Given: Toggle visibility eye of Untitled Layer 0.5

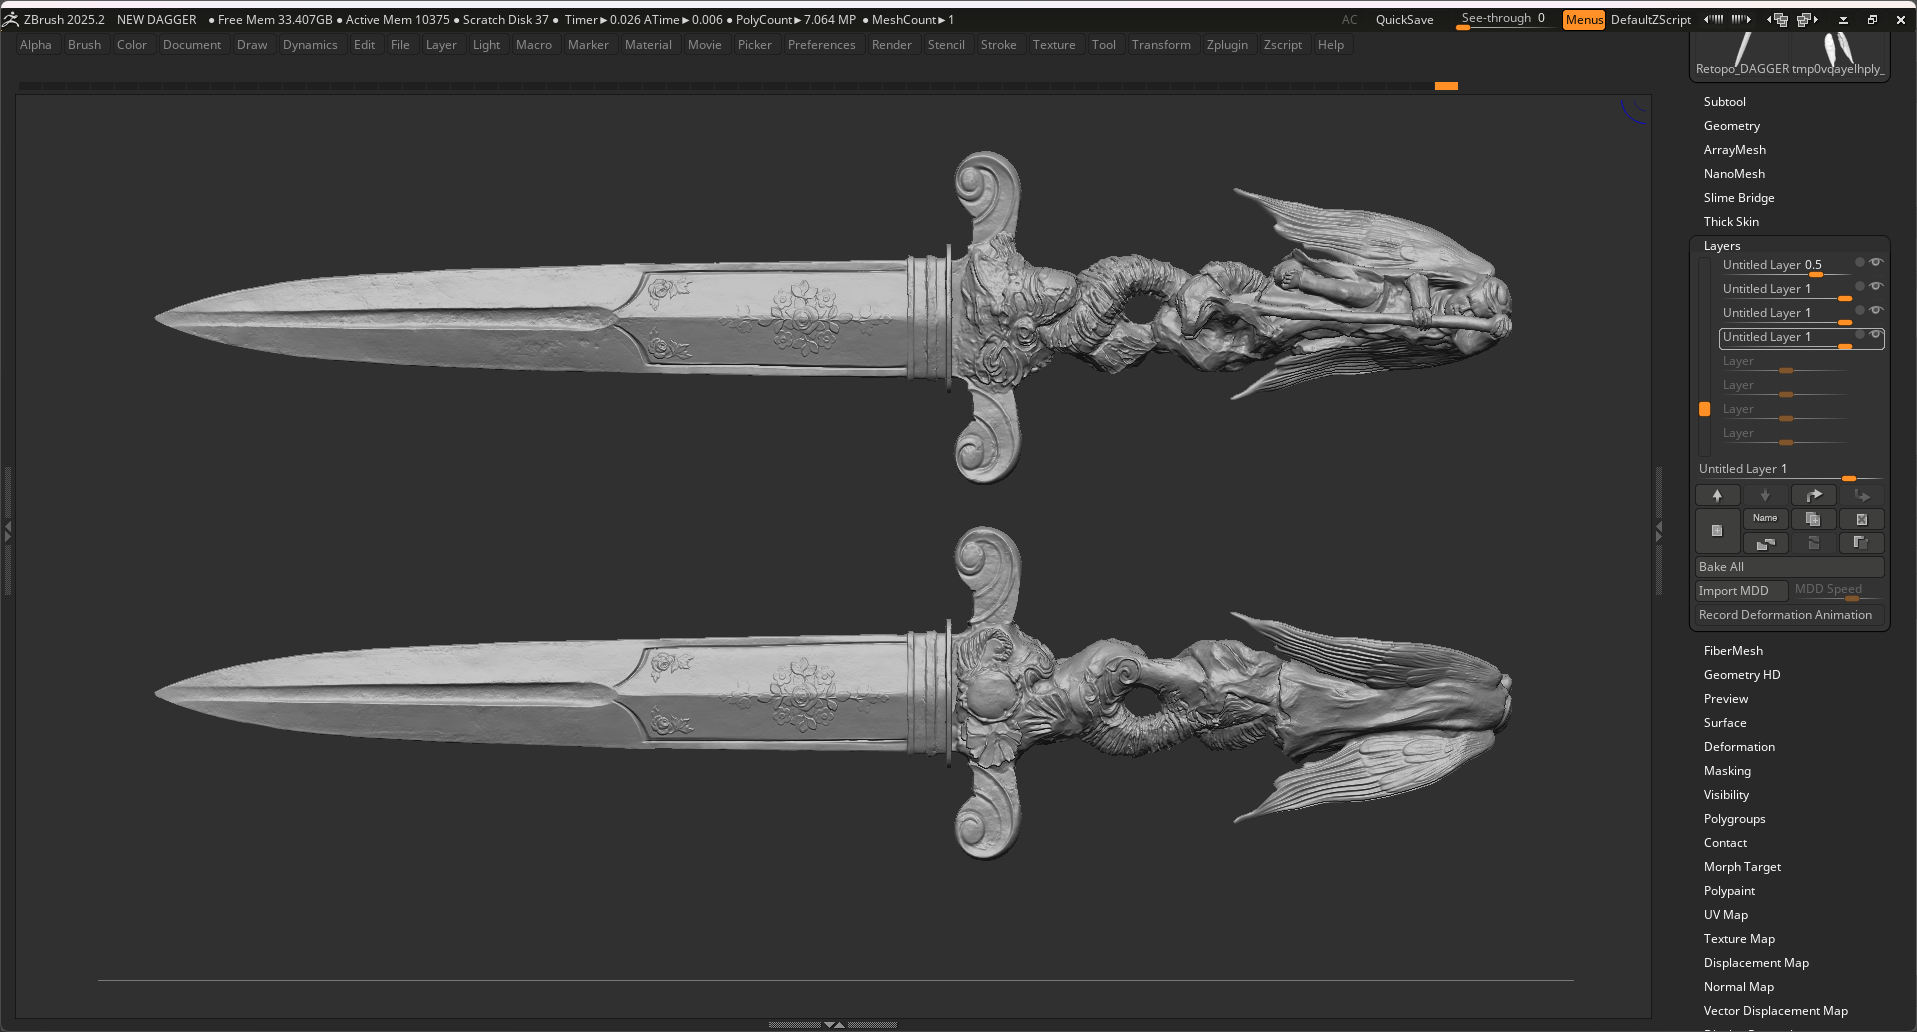Looking at the screenshot, I should click(1876, 262).
